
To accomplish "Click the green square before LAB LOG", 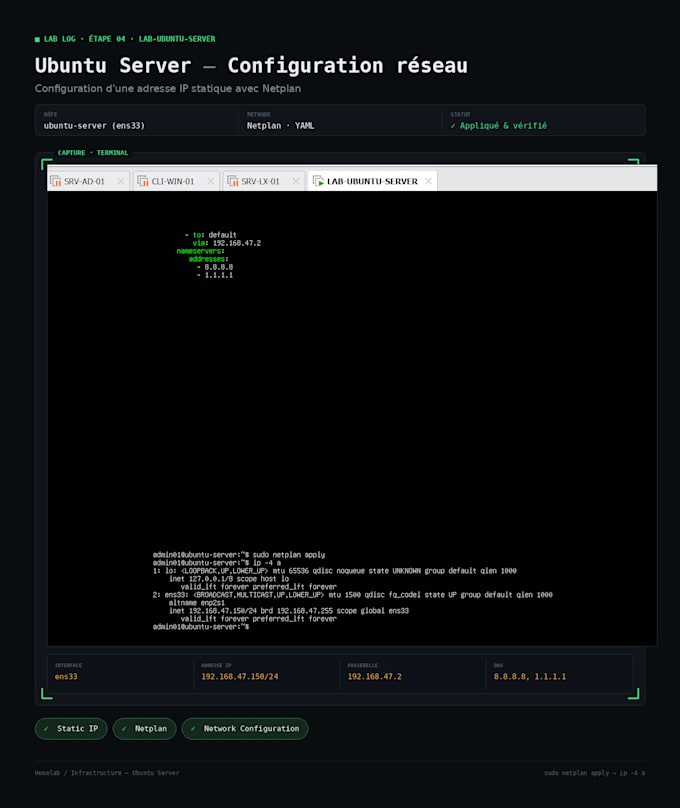I will 37,39.
